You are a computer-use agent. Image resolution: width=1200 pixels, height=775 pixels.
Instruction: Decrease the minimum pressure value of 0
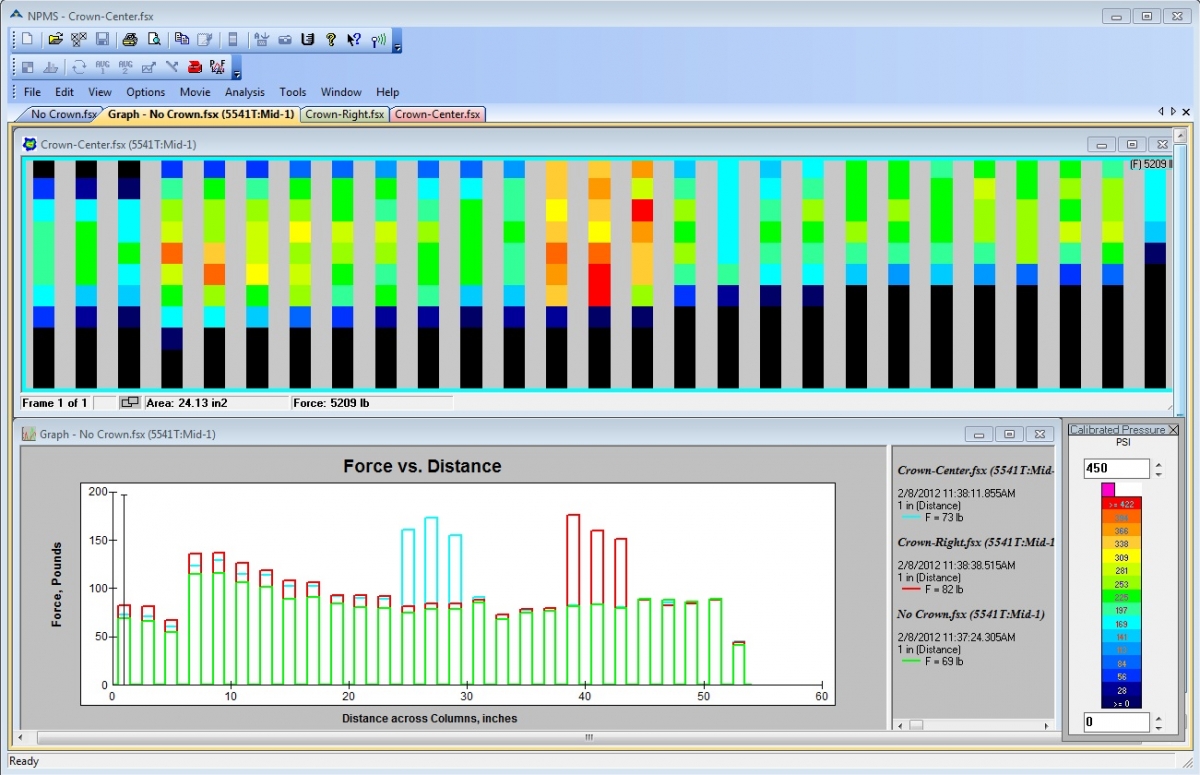point(1159,727)
